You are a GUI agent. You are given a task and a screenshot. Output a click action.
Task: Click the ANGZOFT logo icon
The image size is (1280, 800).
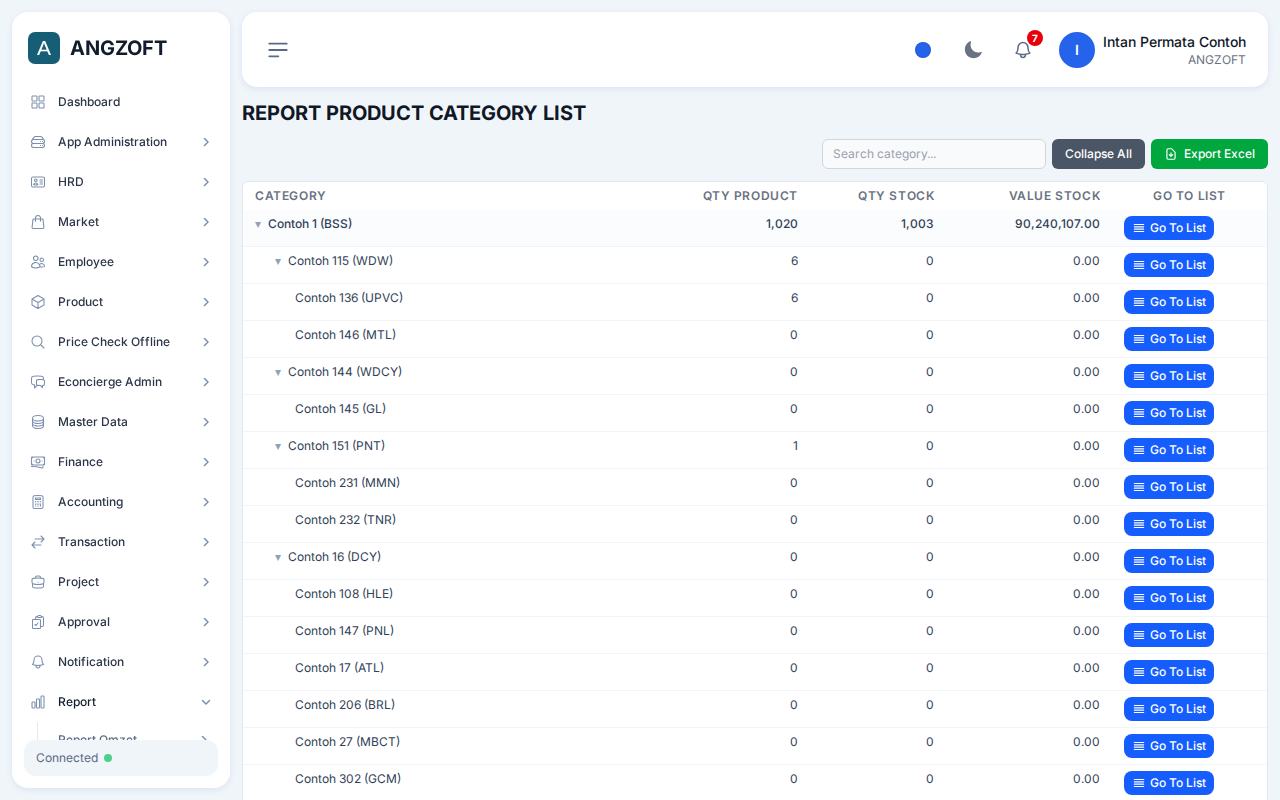tap(44, 48)
